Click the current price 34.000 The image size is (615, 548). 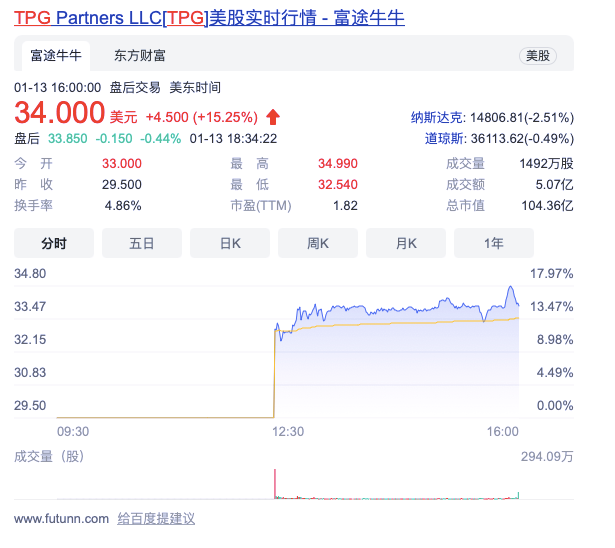(60, 113)
